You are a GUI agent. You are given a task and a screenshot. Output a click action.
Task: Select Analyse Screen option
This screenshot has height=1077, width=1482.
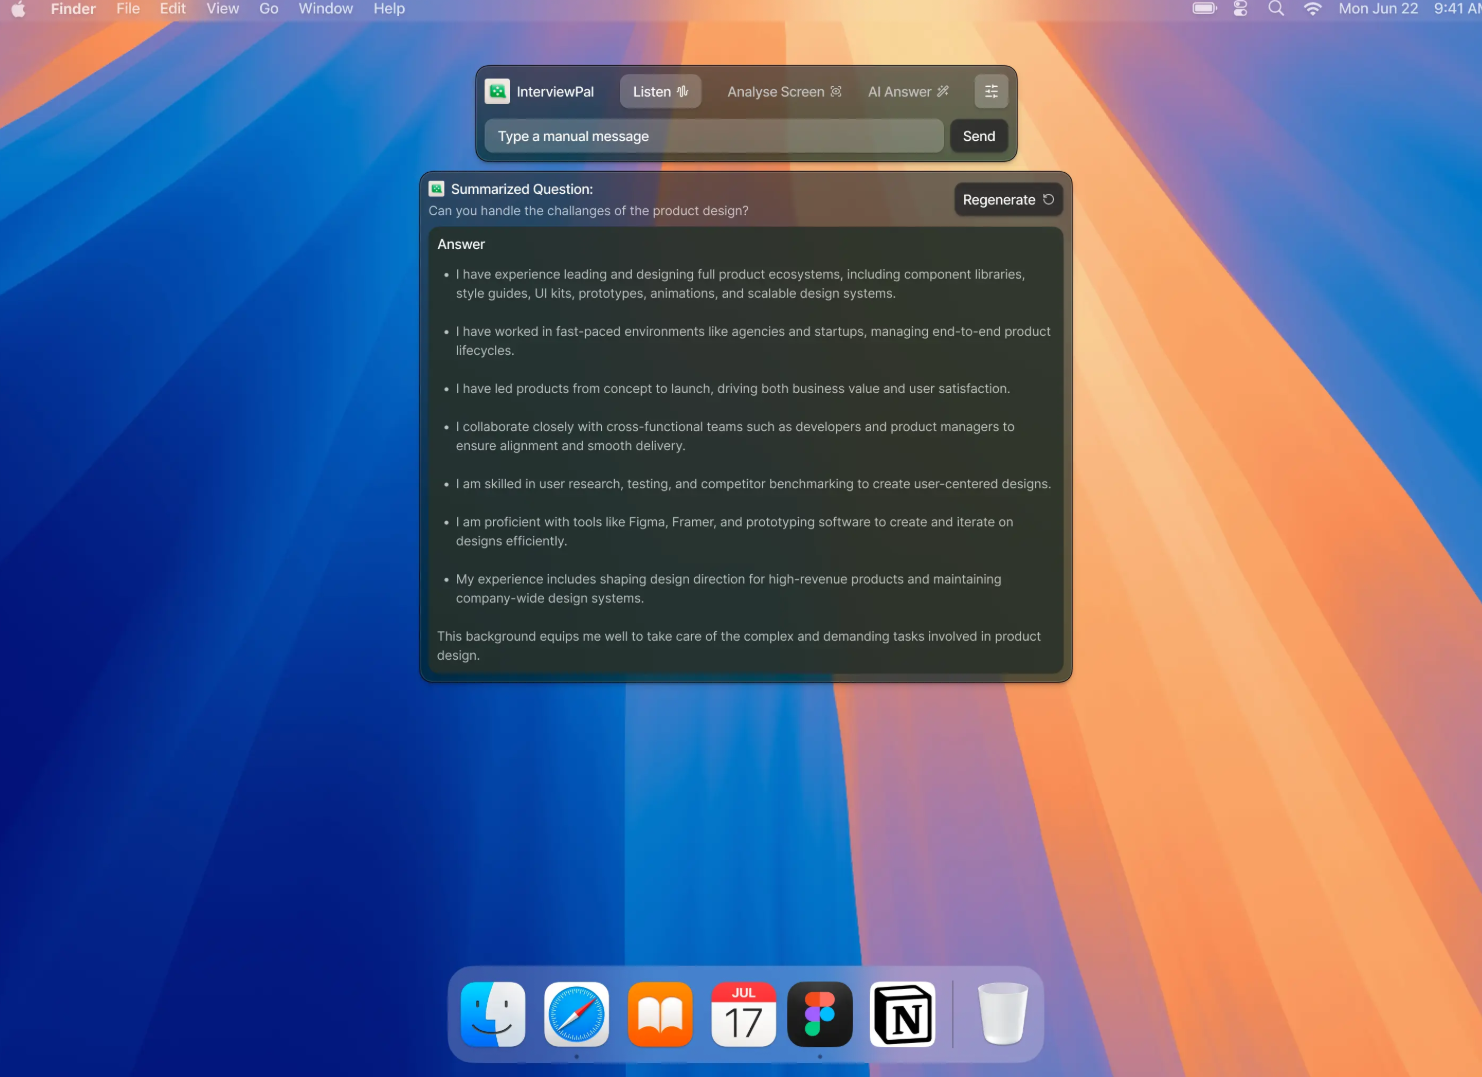point(784,92)
